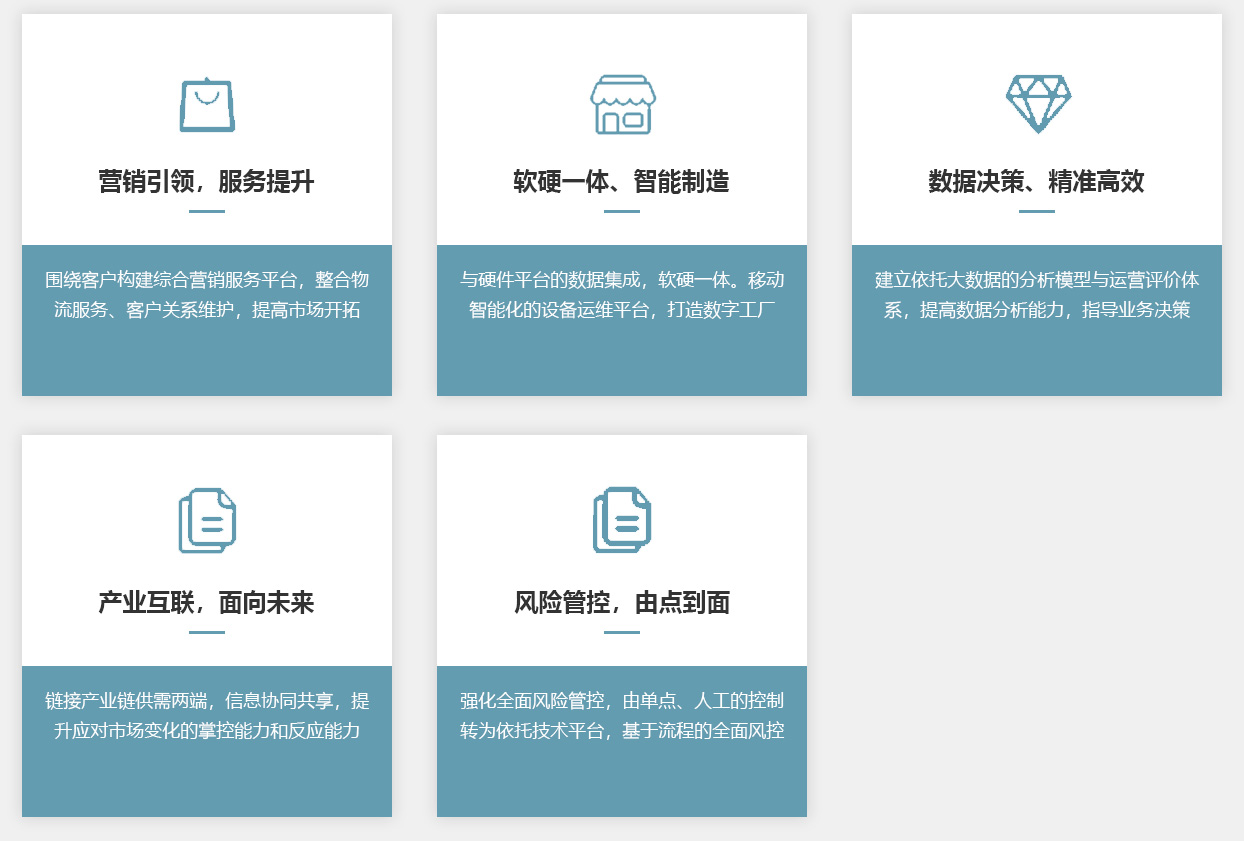Click the description starting with 强化全面风险管控
The image size is (1244, 841).
tap(622, 716)
